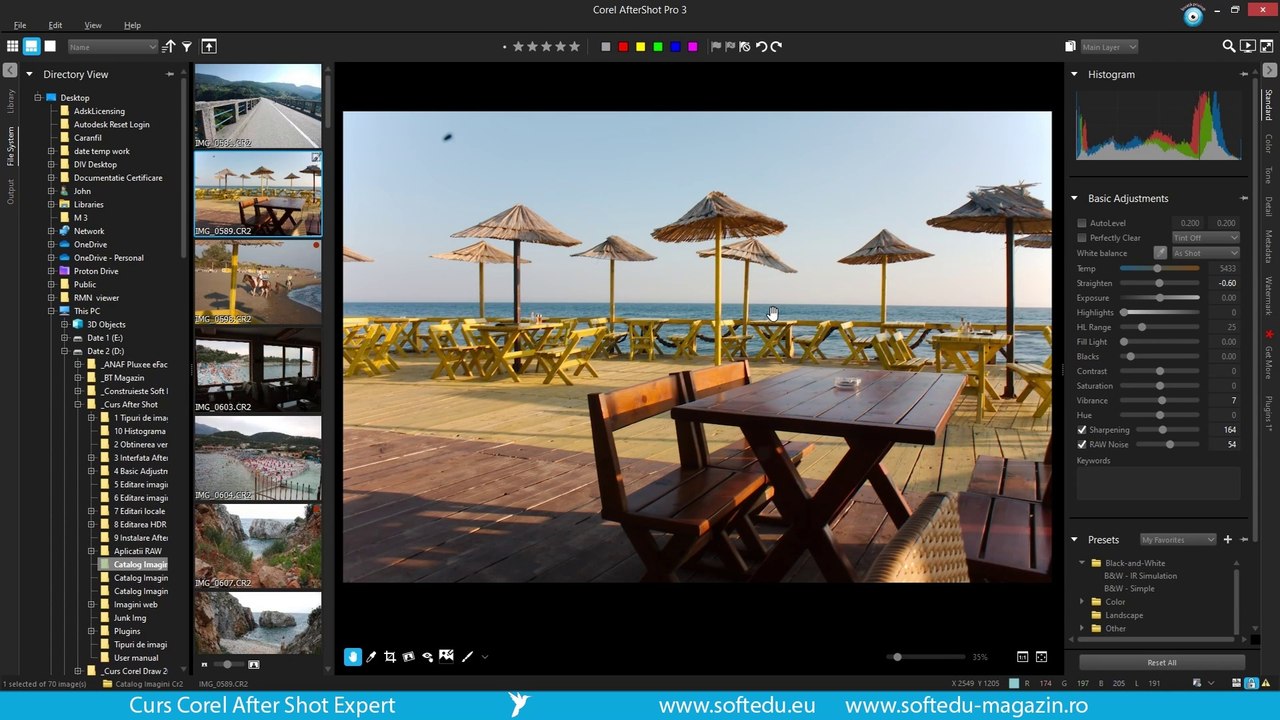Open the Get More tab
Image resolution: width=1280 pixels, height=720 pixels.
coord(1269,353)
